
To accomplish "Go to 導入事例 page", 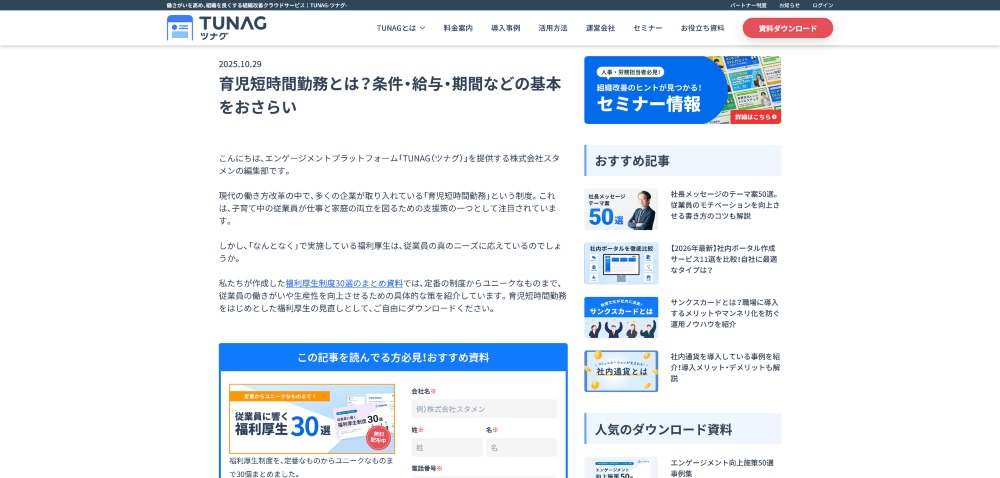I will [x=506, y=28].
